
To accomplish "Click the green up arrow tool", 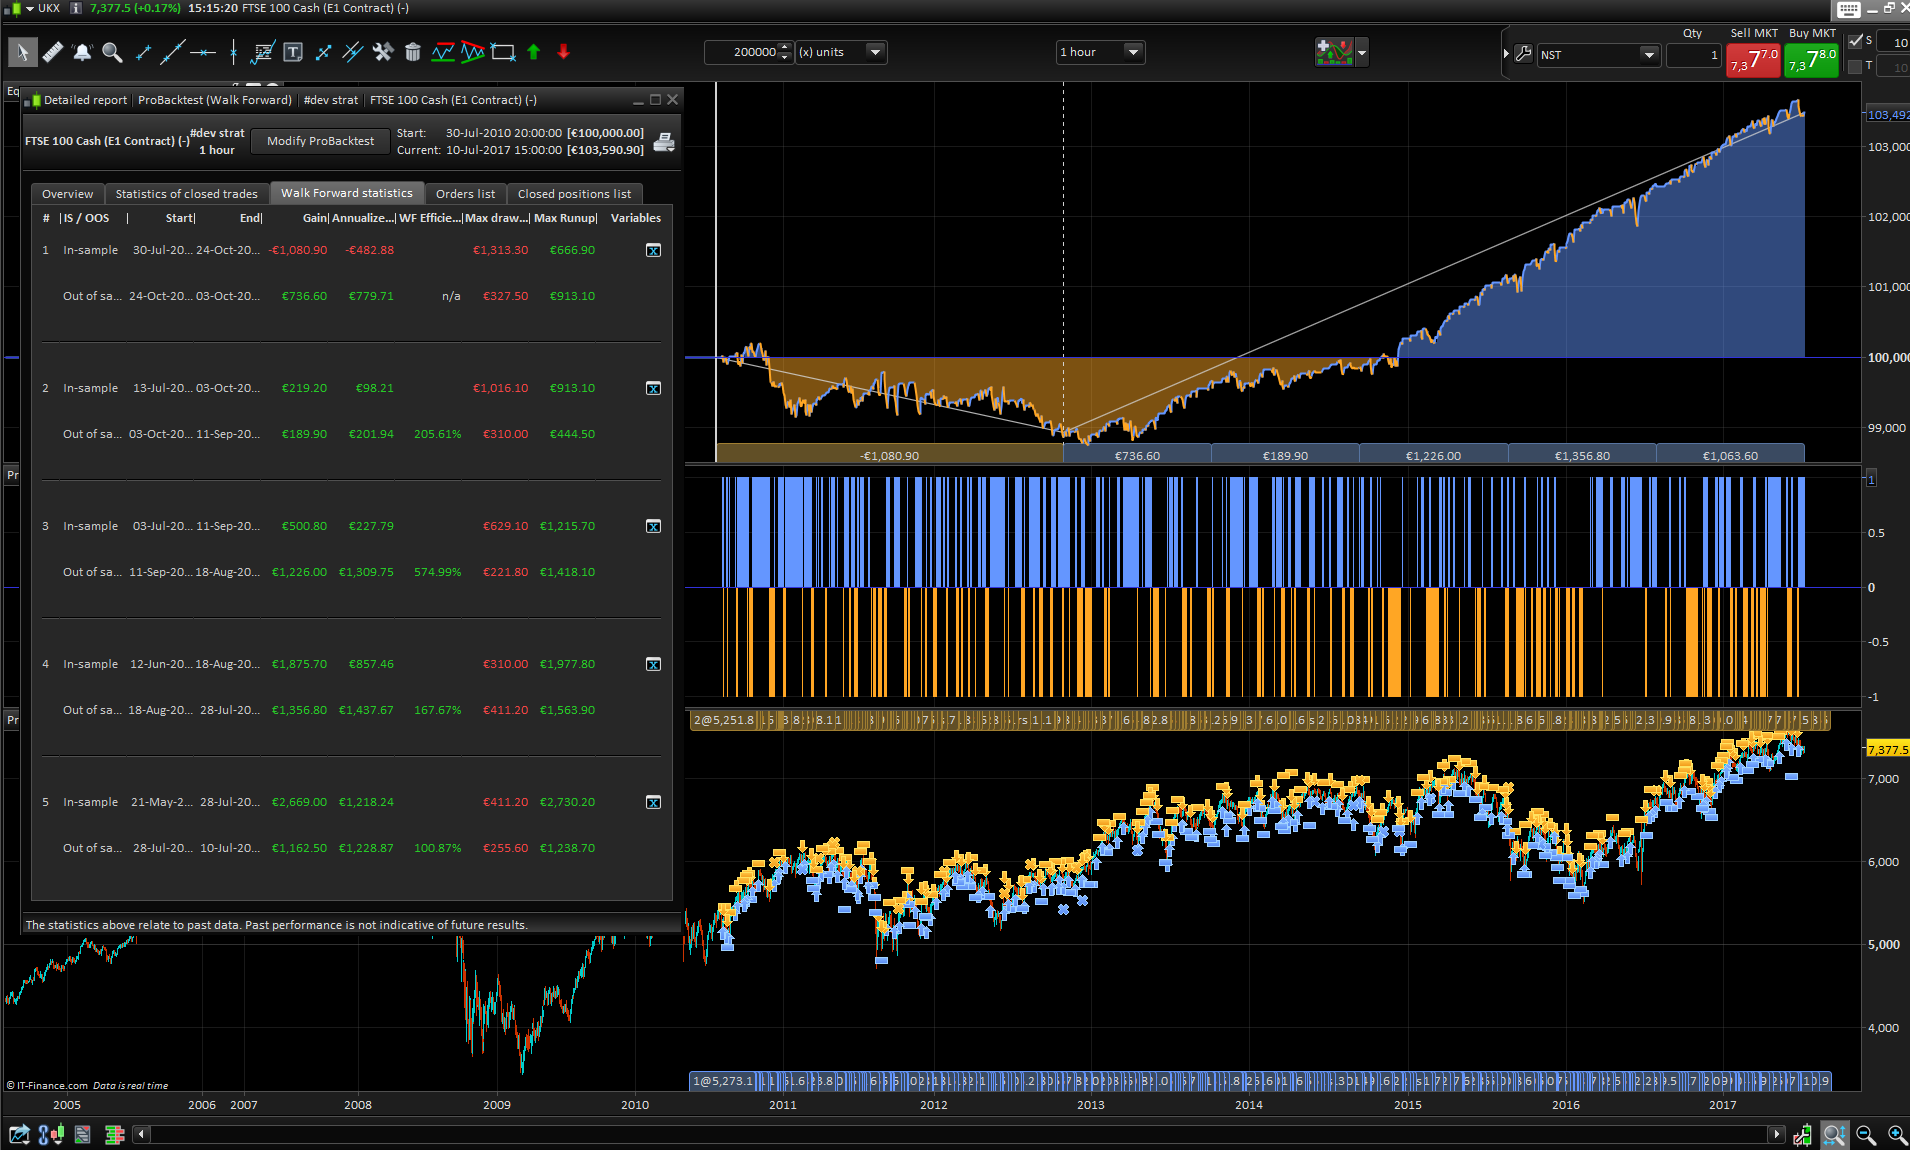I will click(534, 52).
